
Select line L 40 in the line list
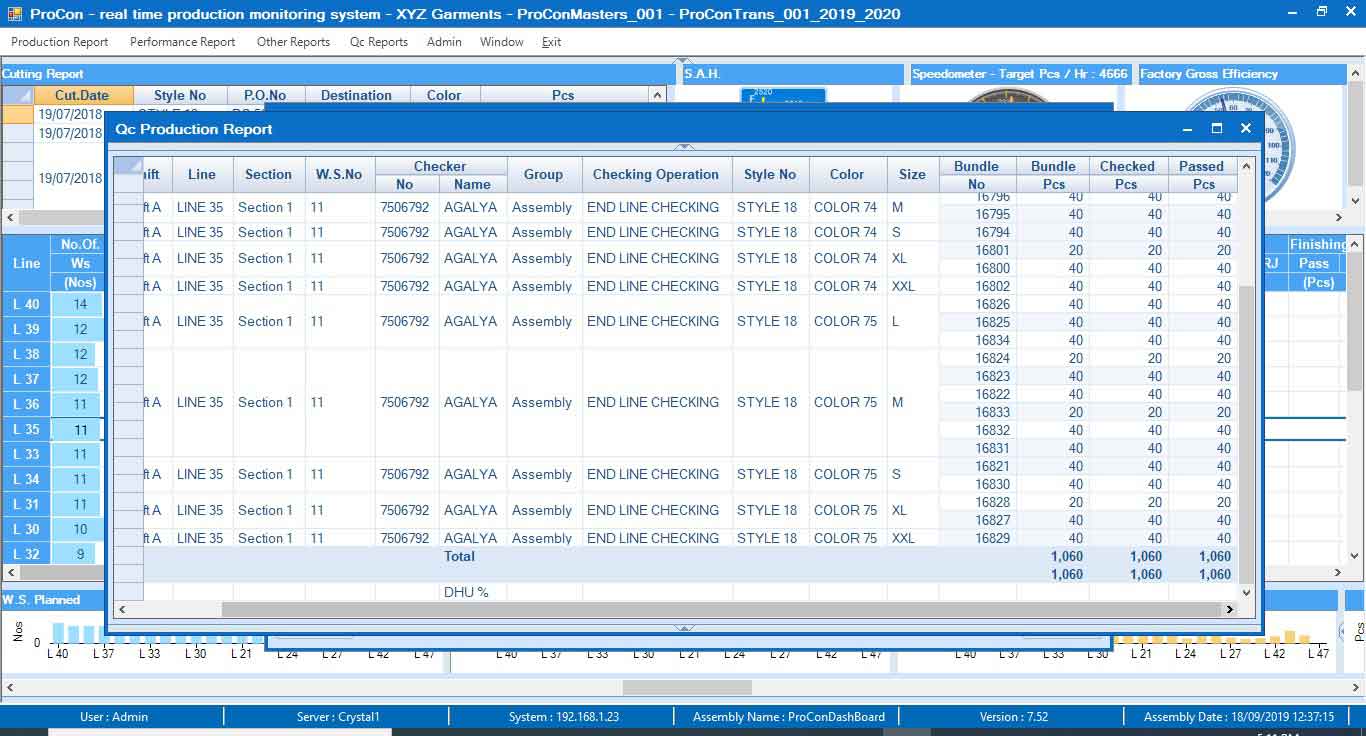26,304
